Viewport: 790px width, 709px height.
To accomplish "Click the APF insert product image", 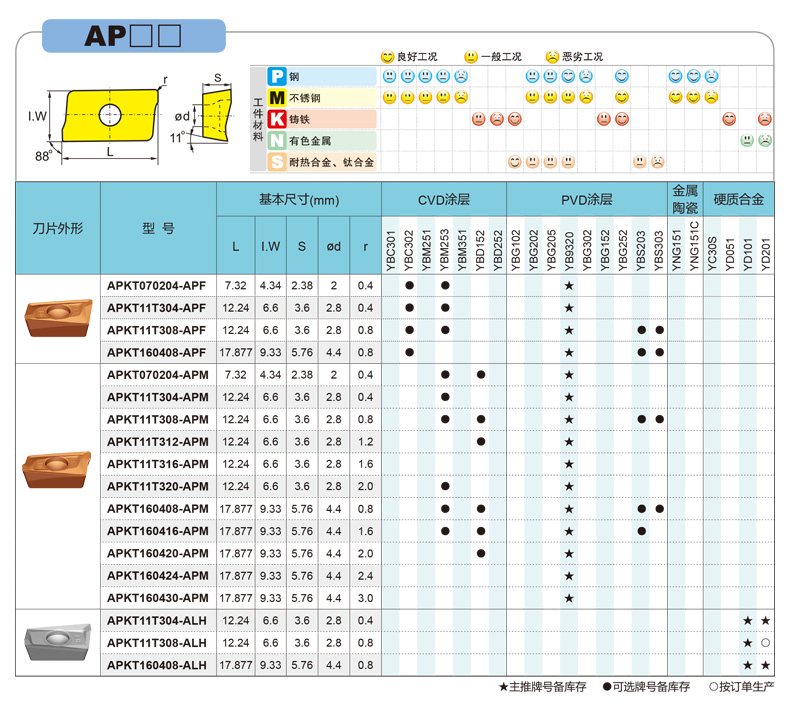I will [58, 317].
